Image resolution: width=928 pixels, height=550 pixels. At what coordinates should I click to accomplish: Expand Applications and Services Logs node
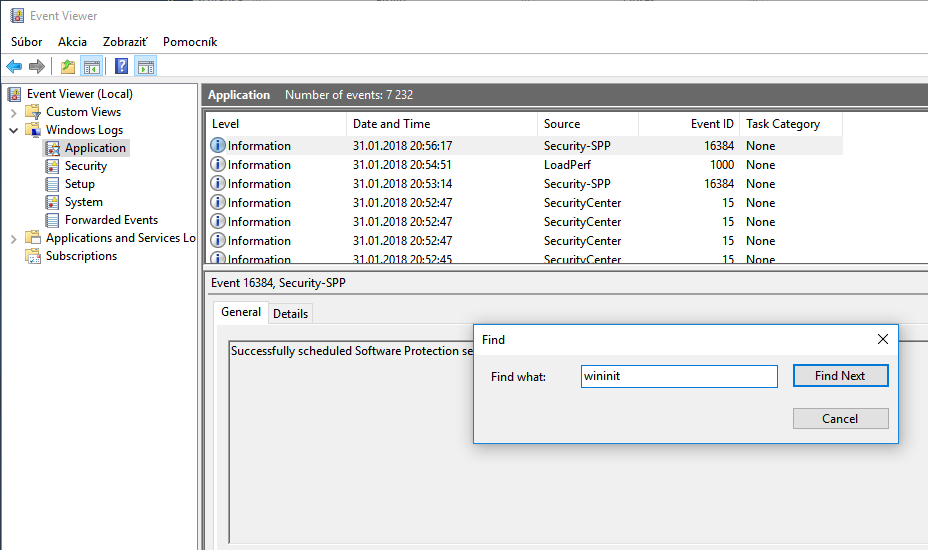coord(14,238)
